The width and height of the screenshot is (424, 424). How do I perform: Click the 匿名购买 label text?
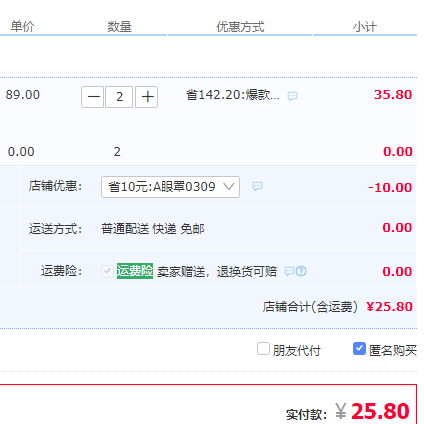click(x=393, y=350)
